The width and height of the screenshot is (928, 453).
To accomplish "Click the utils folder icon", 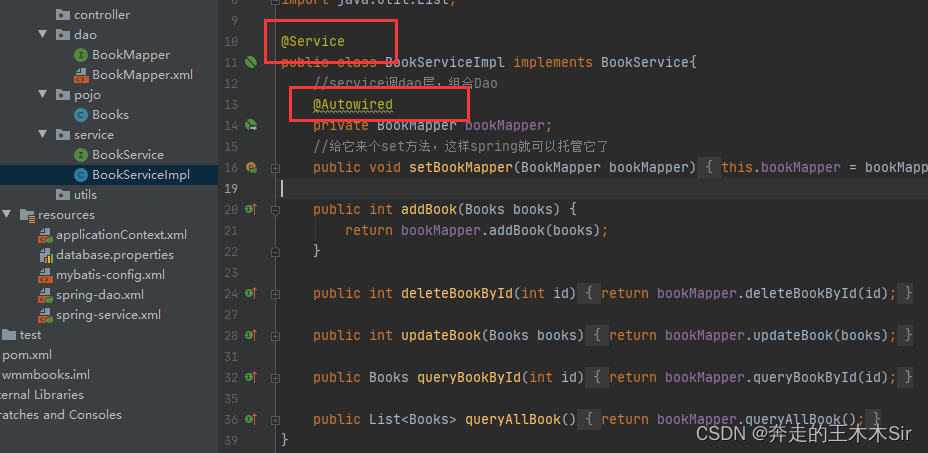I will 63,195.
